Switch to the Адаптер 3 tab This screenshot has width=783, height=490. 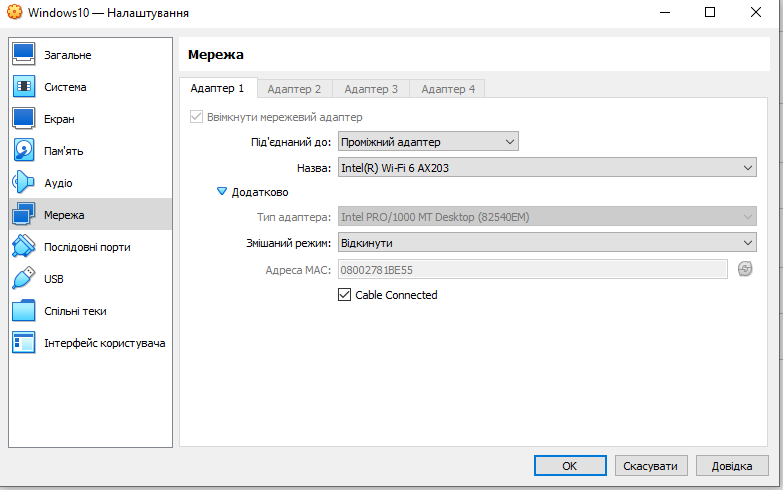pos(371,89)
